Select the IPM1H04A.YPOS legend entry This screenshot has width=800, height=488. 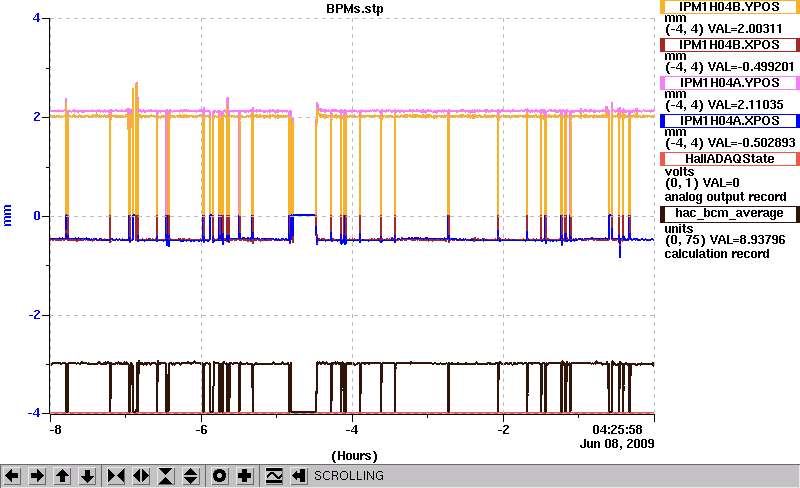pyautogui.click(x=730, y=83)
